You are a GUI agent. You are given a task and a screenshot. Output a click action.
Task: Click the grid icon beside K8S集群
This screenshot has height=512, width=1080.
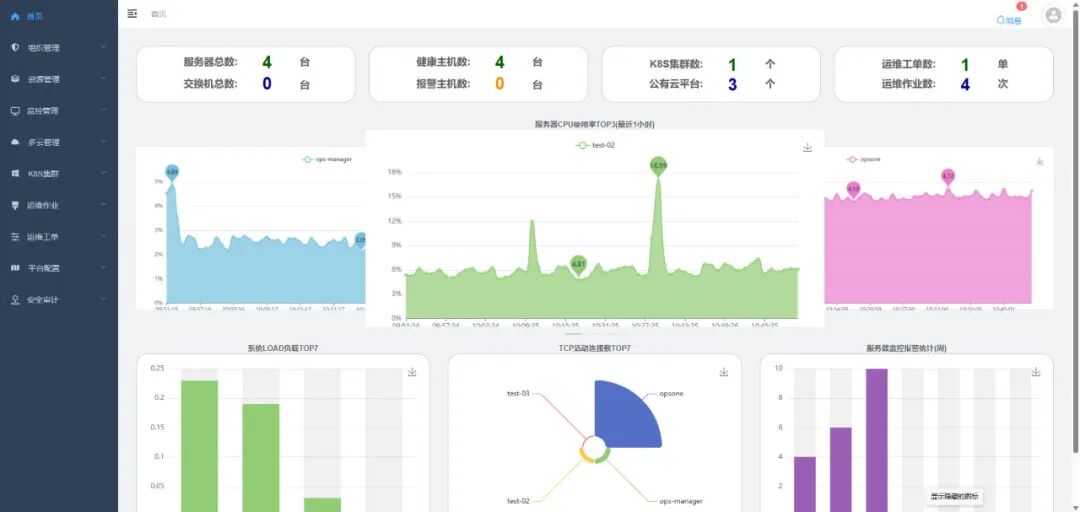[15, 174]
